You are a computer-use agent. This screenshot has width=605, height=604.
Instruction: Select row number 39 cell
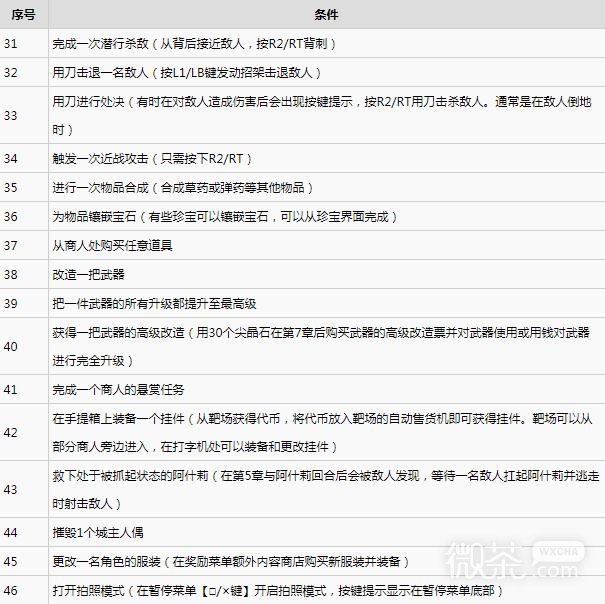(x=24, y=303)
